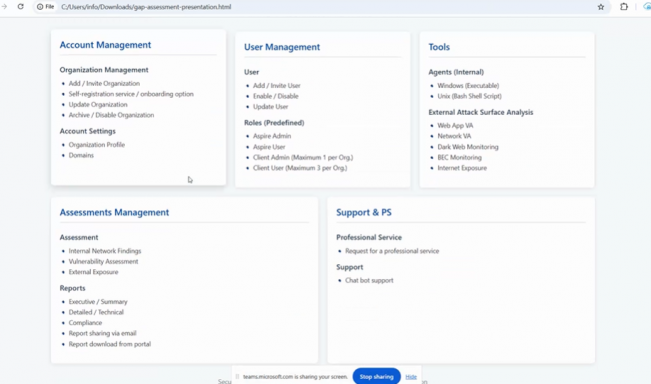The image size is (651, 384).
Task: Select Chat bot support item
Action: 369,281
